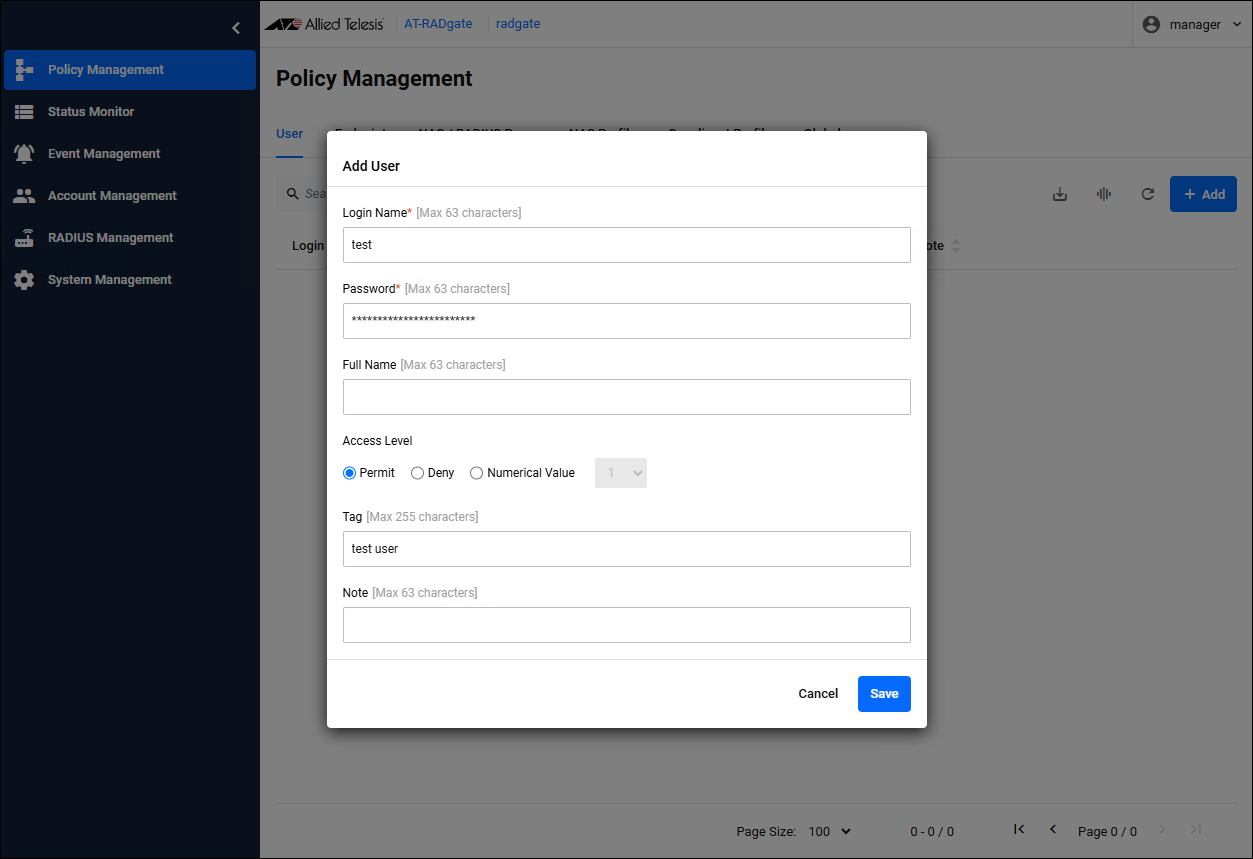Select the Deny access level radio
Image resolution: width=1253 pixels, height=859 pixels.
tap(418, 473)
